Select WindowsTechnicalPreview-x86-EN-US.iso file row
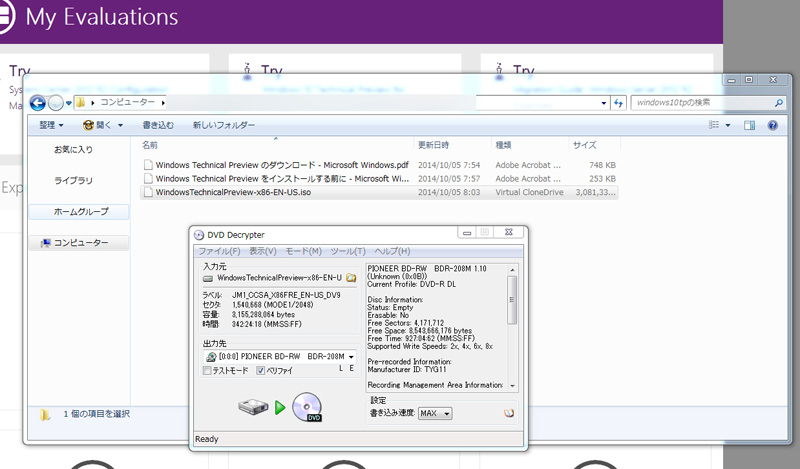This screenshot has height=469, width=800. pyautogui.click(x=379, y=192)
